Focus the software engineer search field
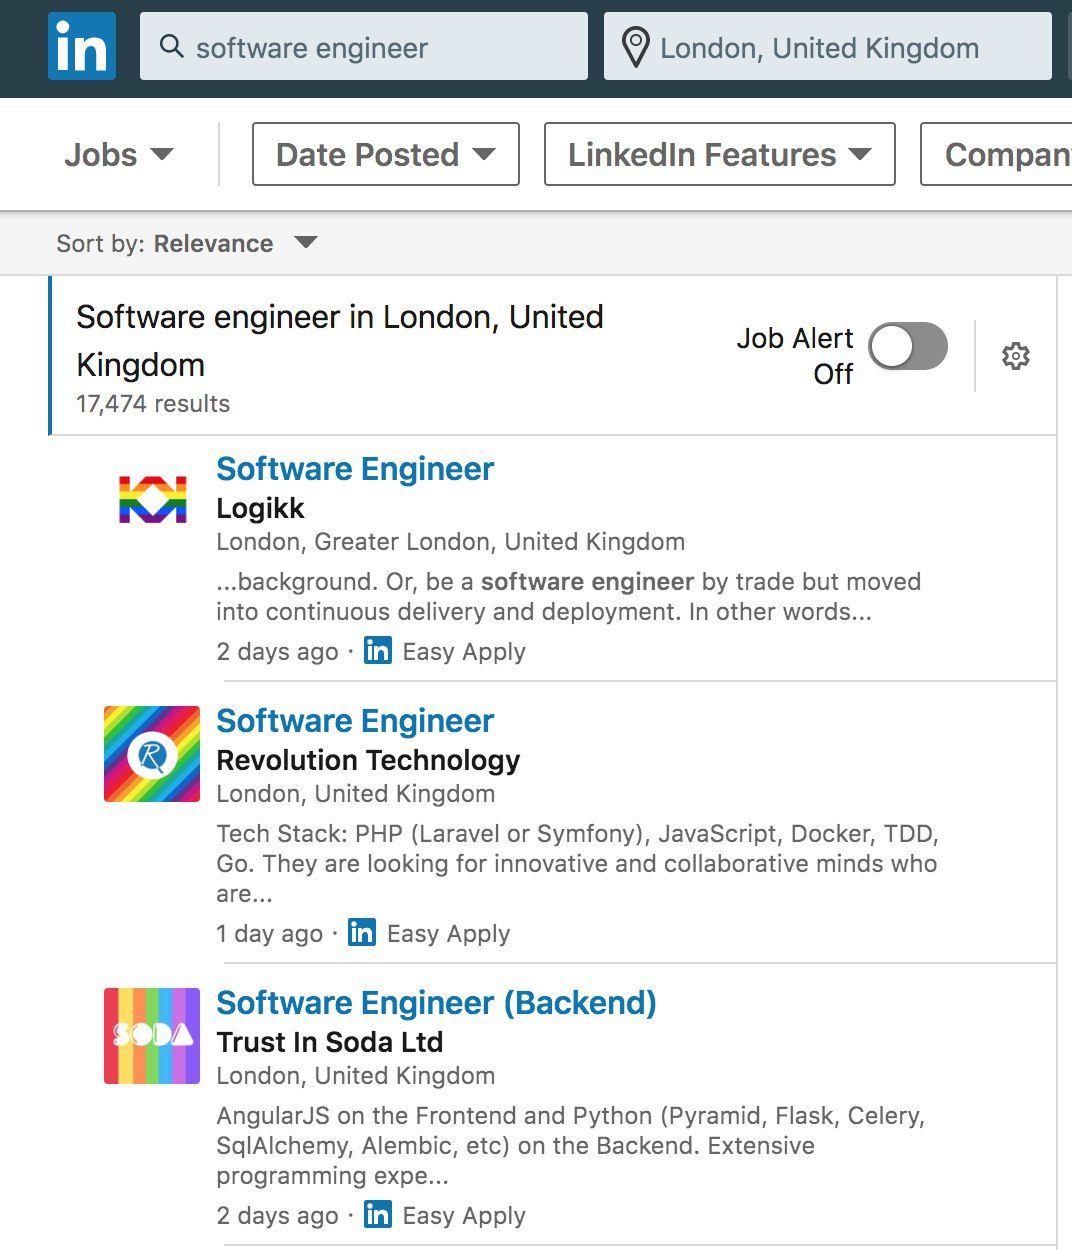The image size is (1072, 1250). coord(364,46)
